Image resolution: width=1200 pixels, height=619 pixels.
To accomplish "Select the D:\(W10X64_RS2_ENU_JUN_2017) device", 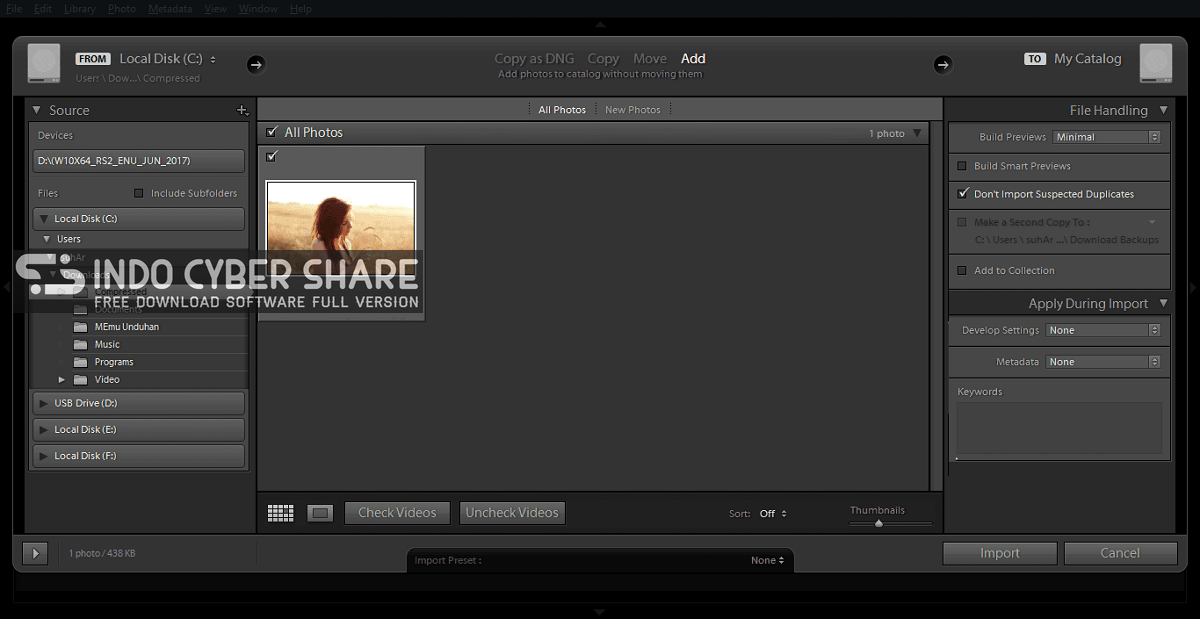I will coord(138,161).
